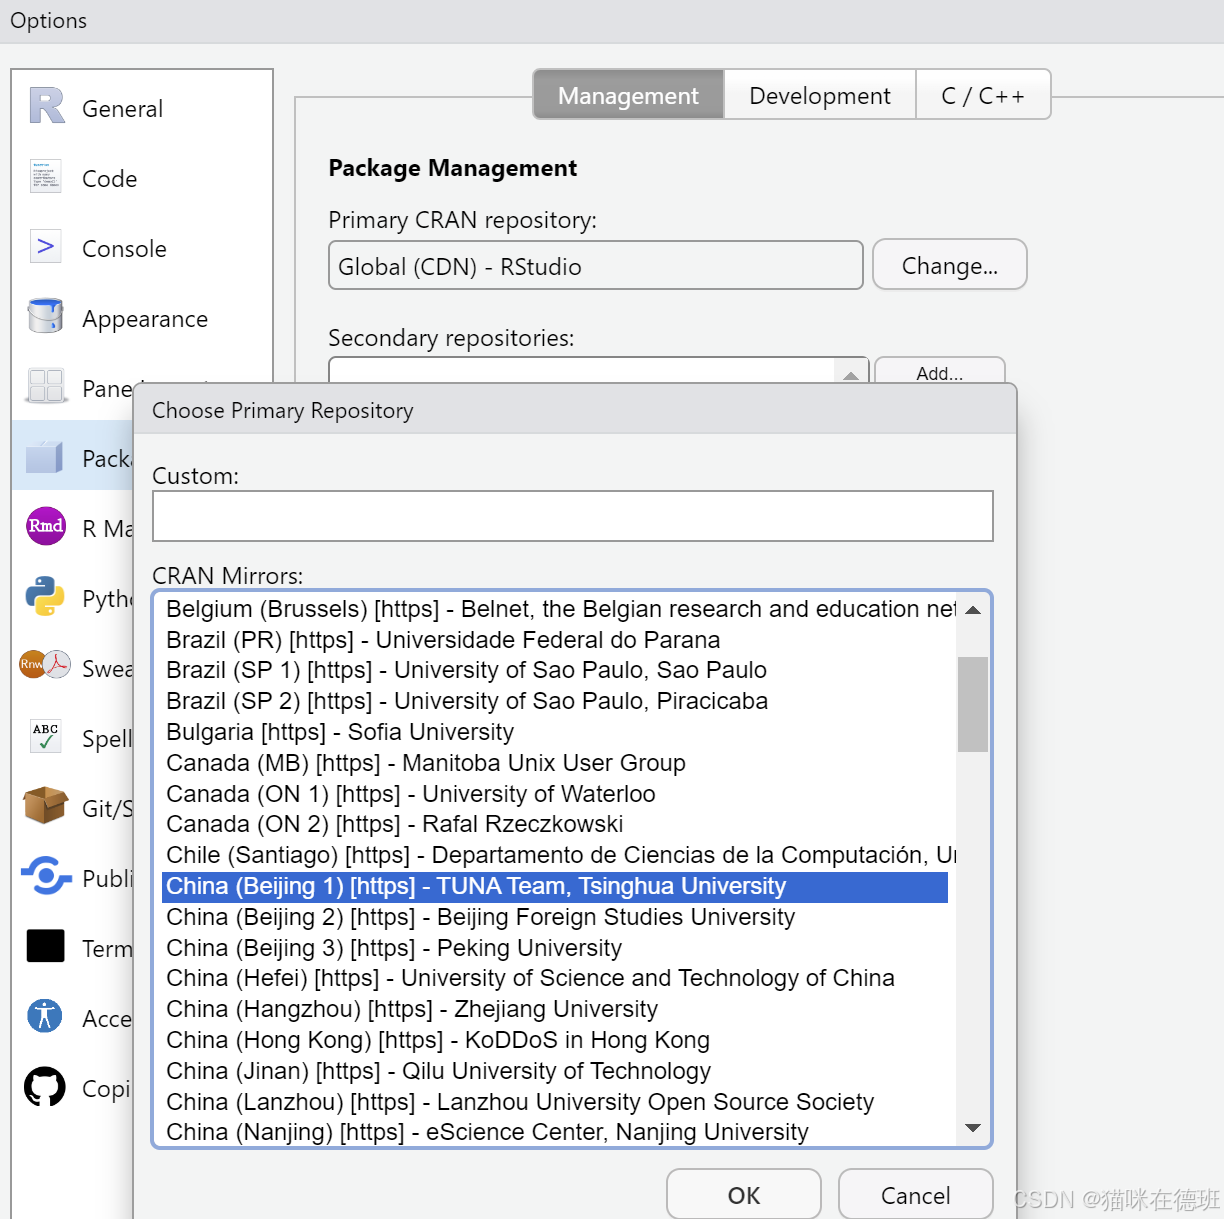Cancel the Choose Primary Repository dialog

(x=915, y=1195)
